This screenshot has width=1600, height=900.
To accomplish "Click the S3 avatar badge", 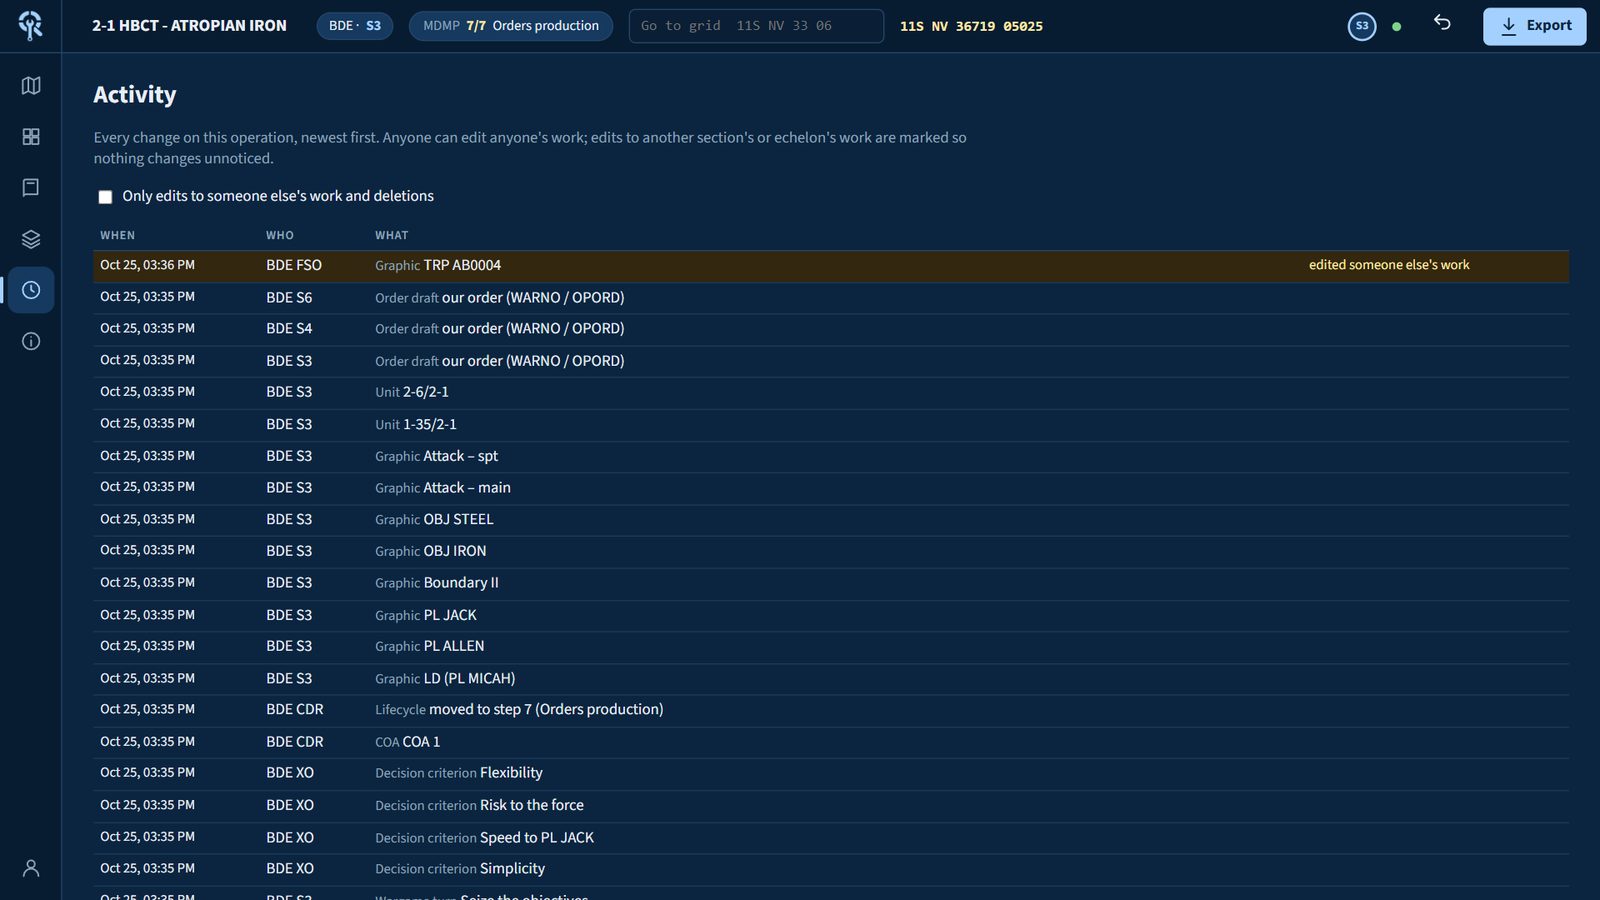I will click(1362, 26).
